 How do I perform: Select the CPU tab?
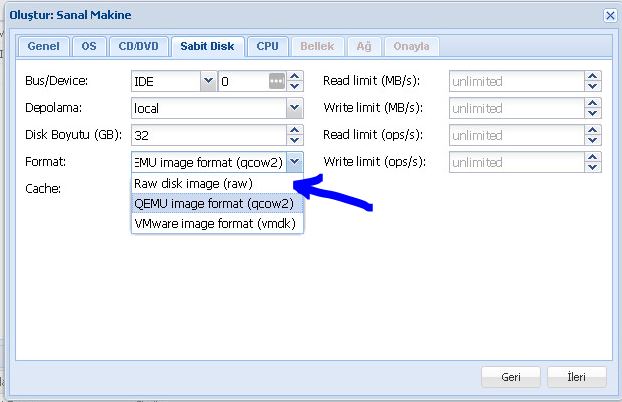(267, 46)
